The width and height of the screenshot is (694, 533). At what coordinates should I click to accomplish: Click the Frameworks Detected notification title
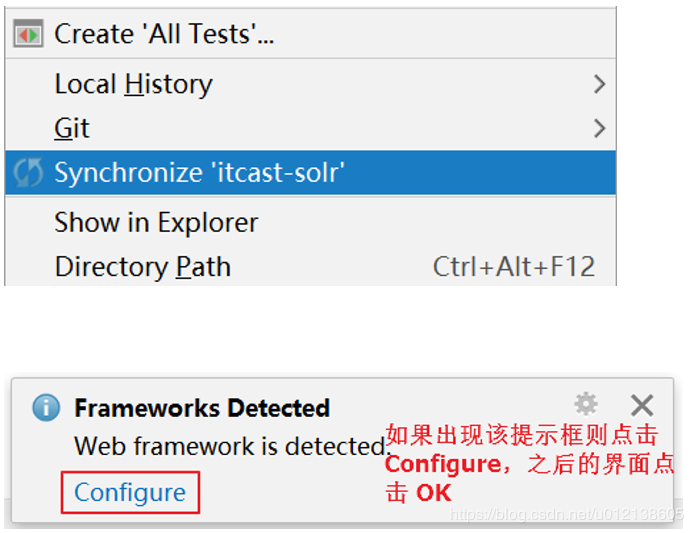coord(202,408)
